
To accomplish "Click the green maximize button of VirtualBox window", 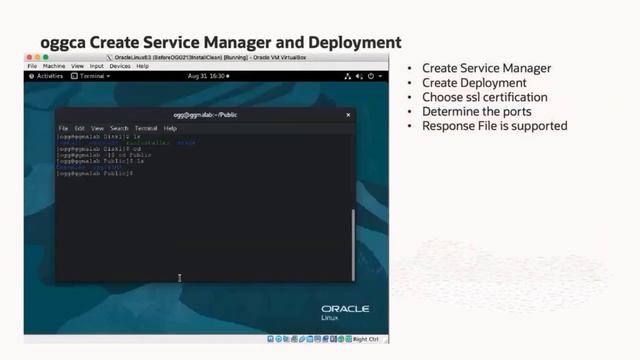I will pyautogui.click(x=46, y=57).
